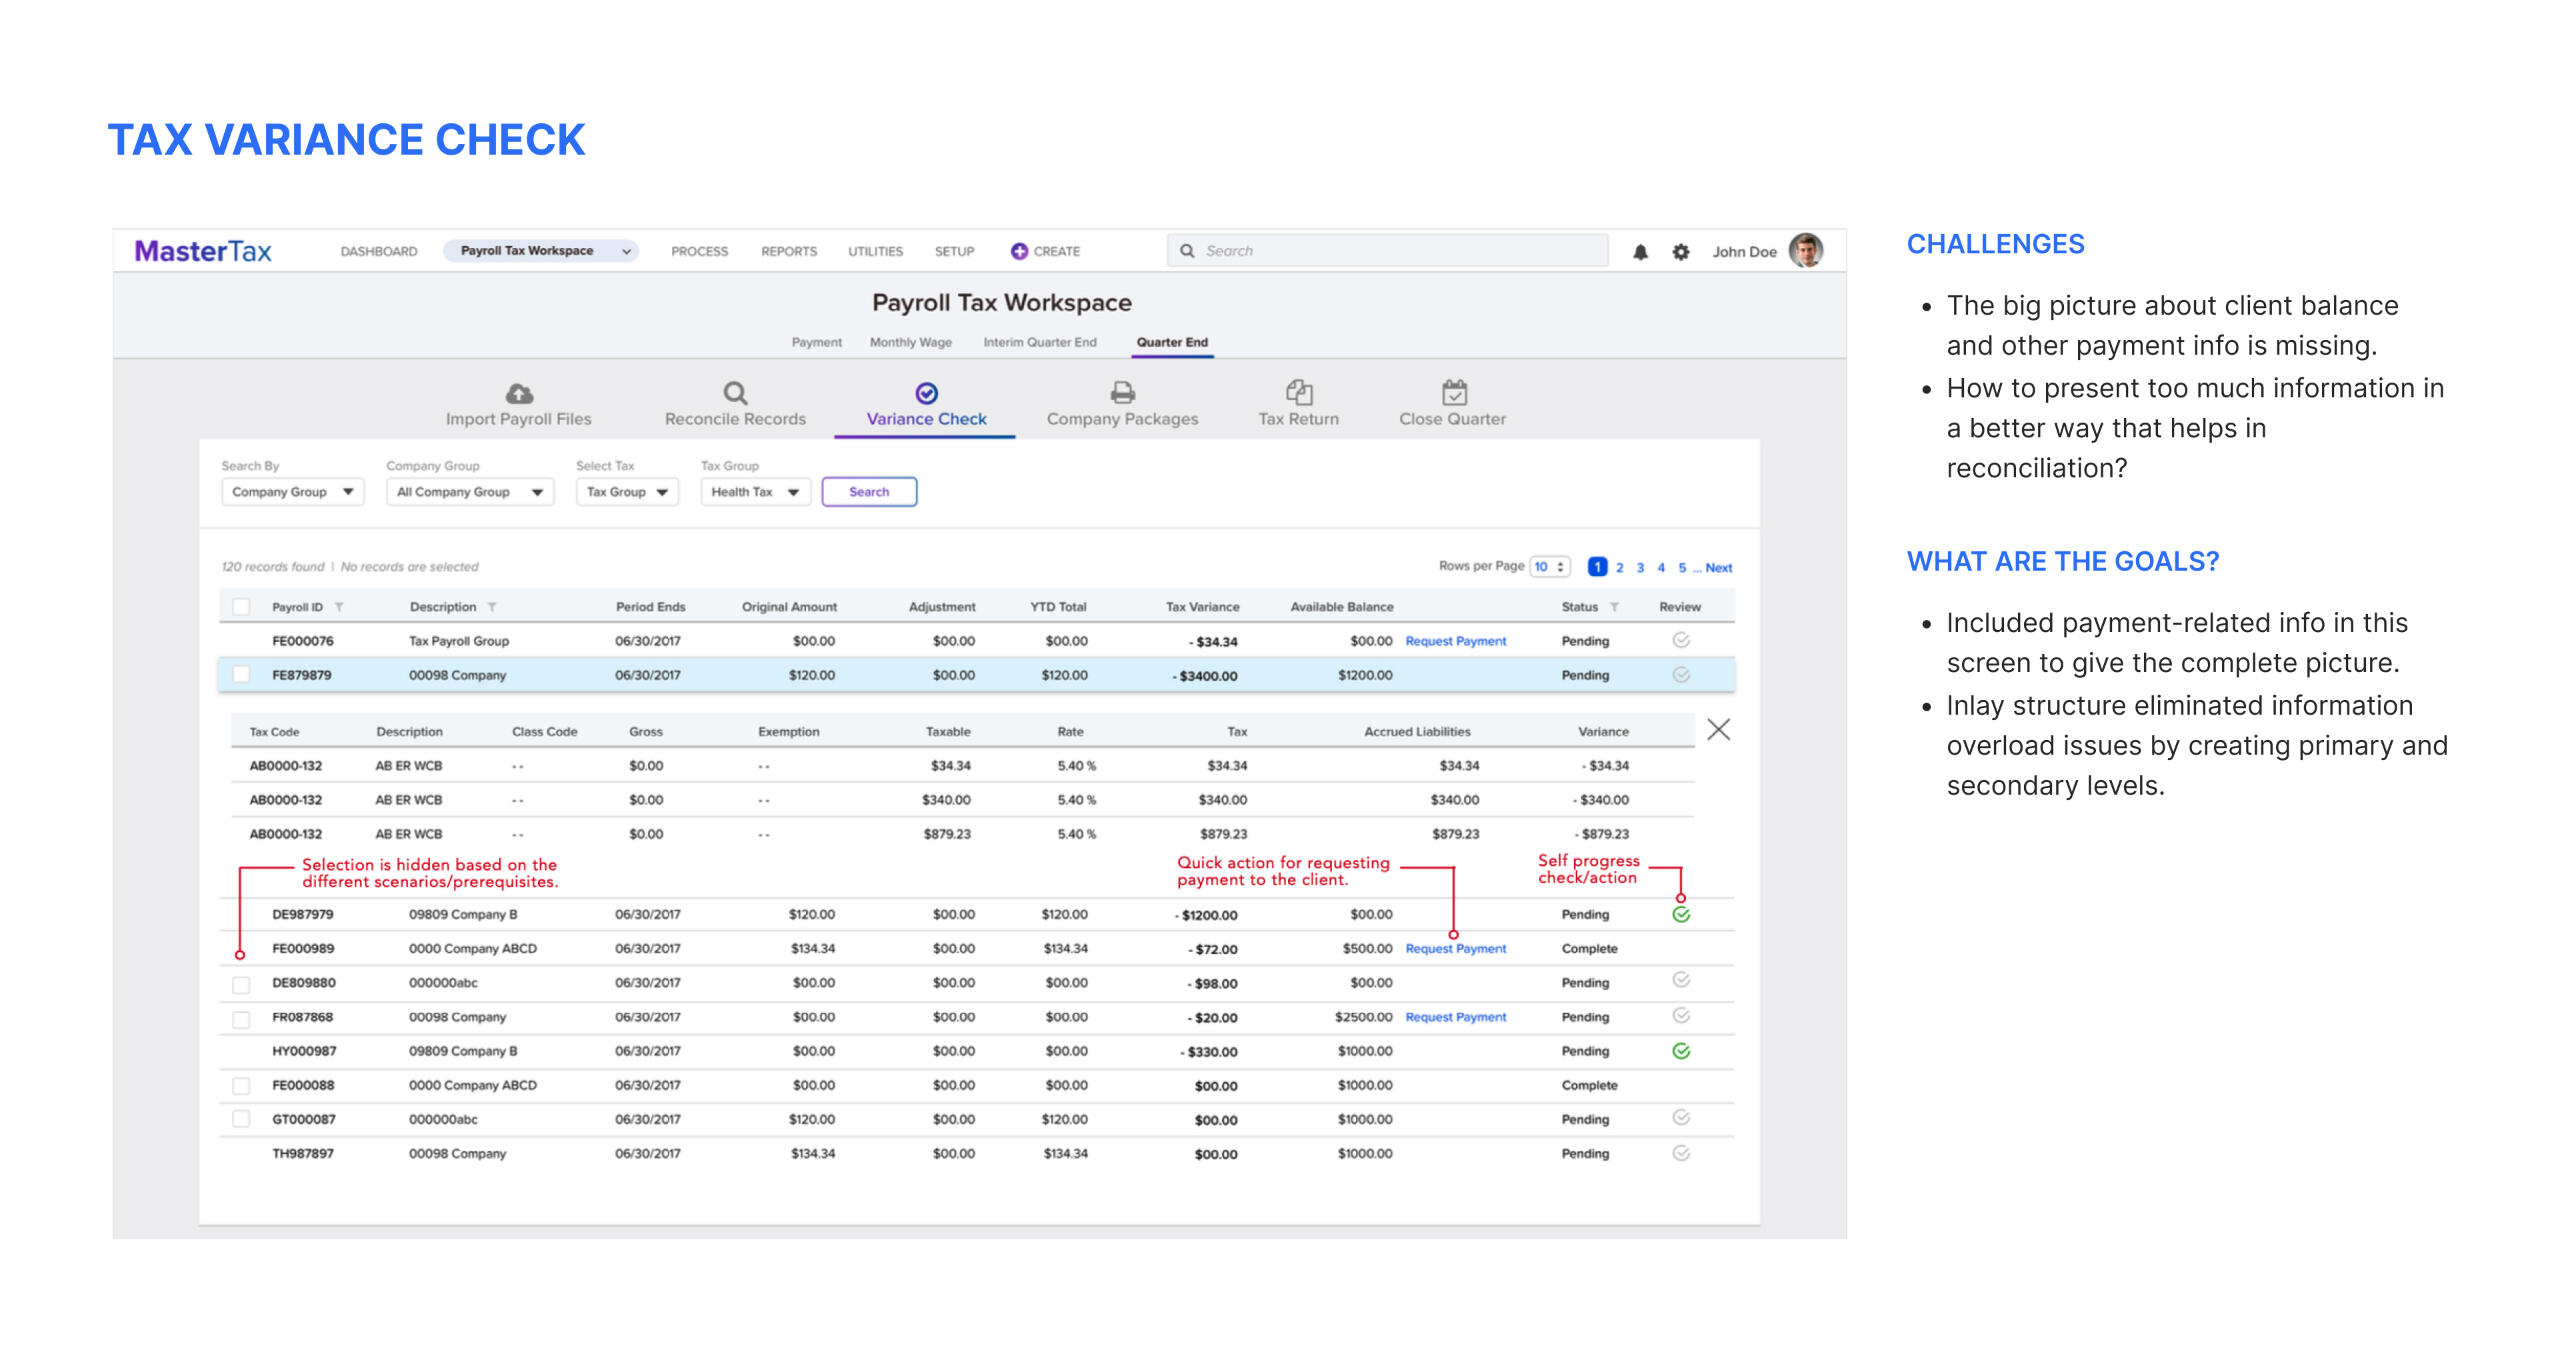This screenshot has height=1352, width=2560.
Task: Open the Tax Return documents icon
Action: (x=1298, y=392)
